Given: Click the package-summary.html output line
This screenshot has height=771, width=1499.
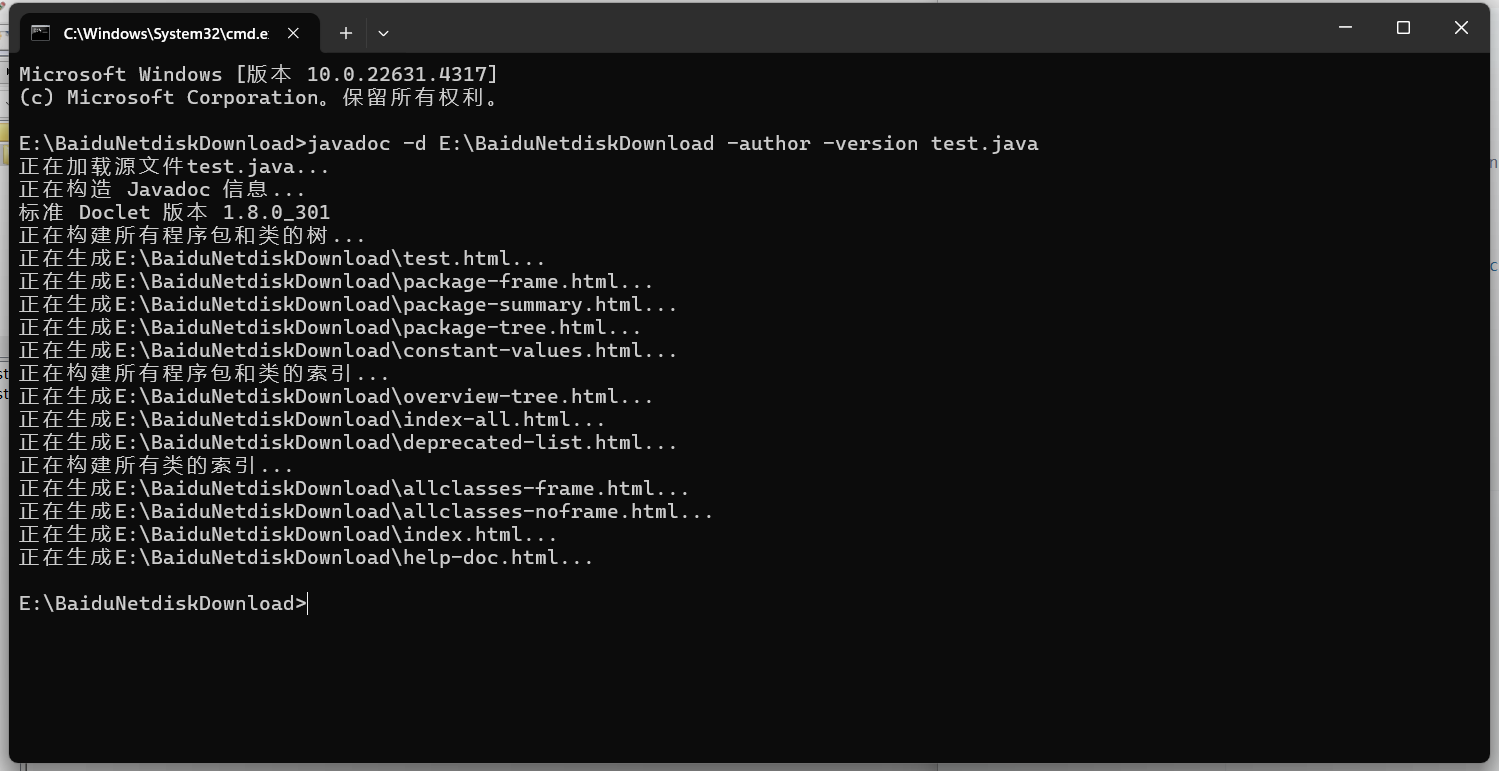Looking at the screenshot, I should tap(348, 304).
